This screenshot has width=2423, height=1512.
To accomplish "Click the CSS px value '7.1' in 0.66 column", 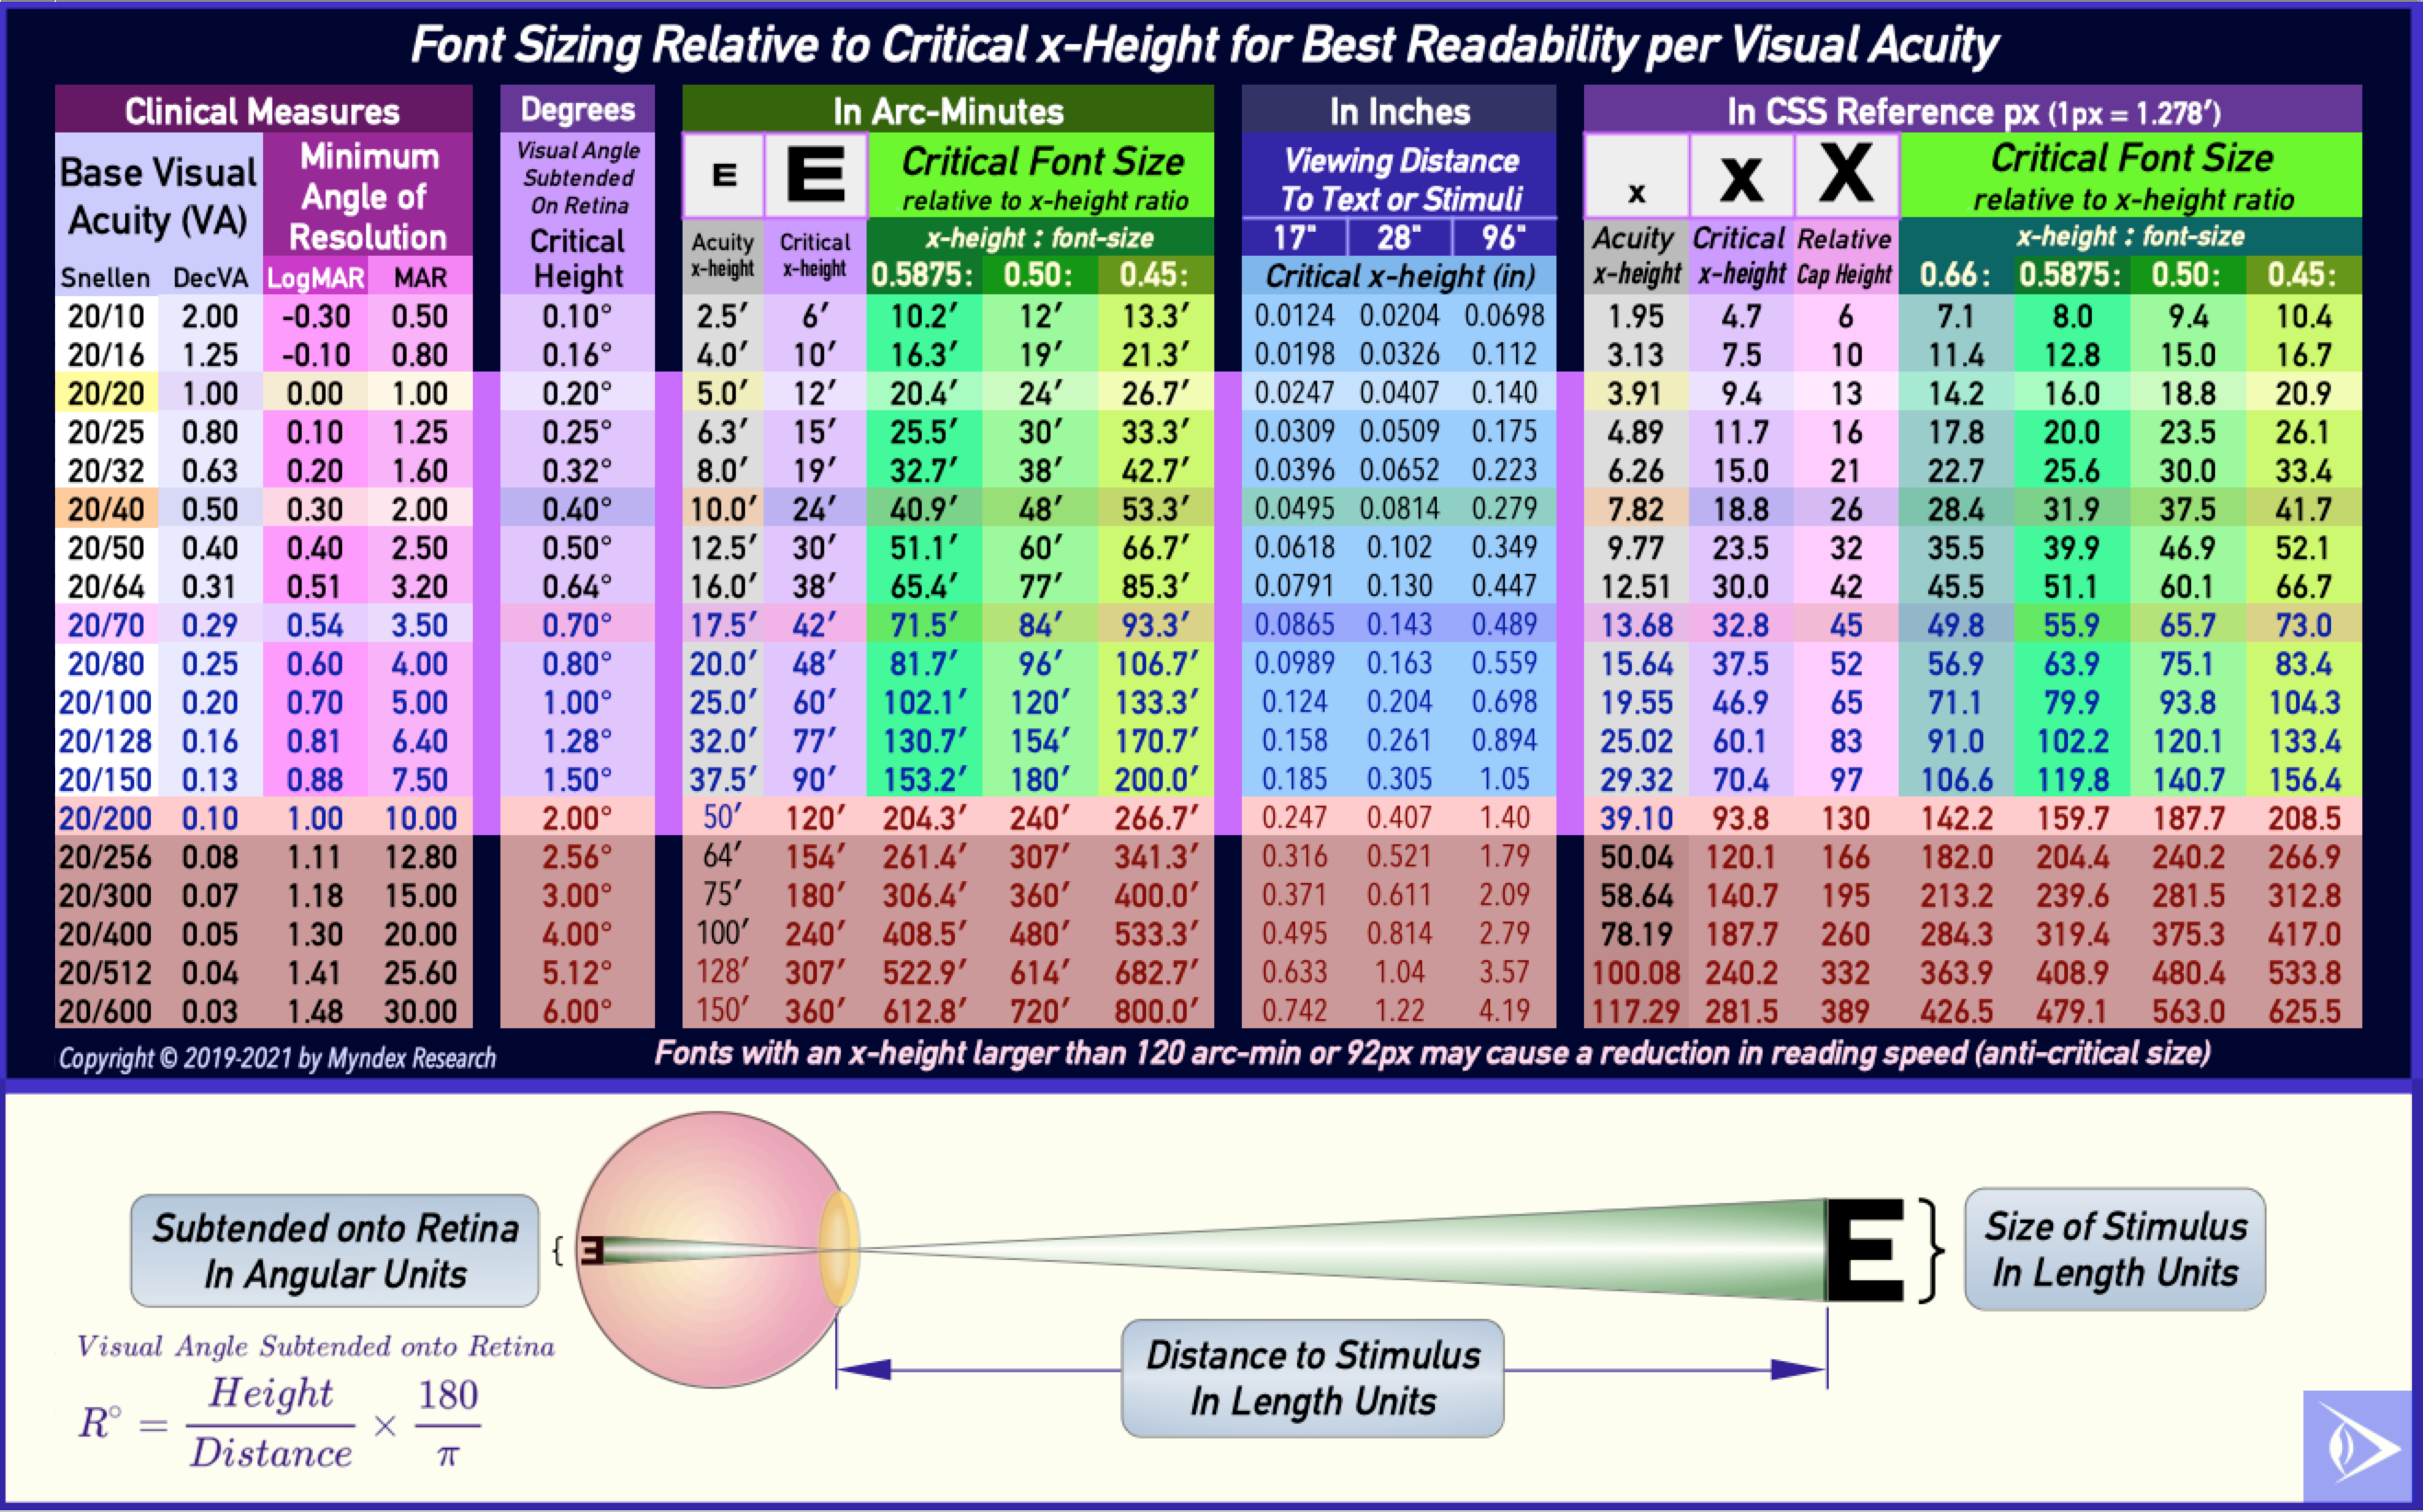I will 1955,316.
